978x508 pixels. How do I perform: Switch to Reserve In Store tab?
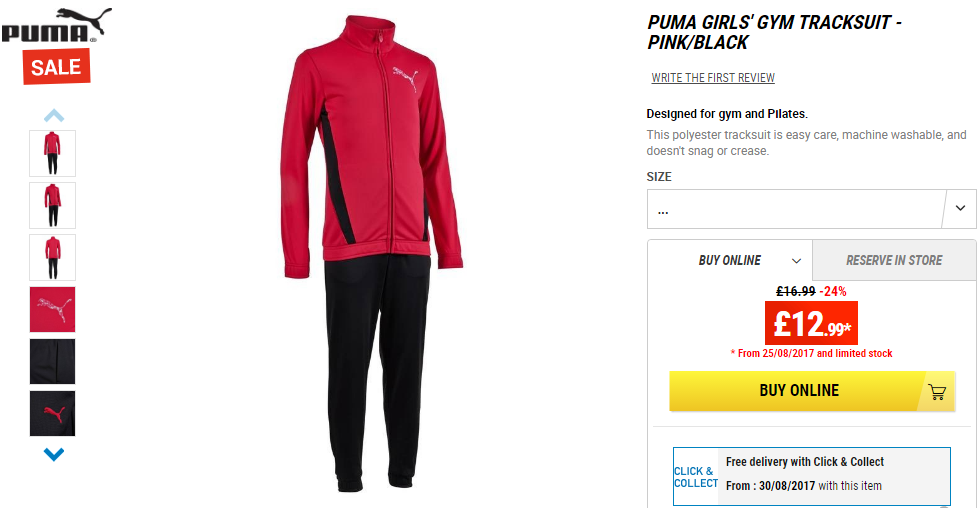pyautogui.click(x=894, y=260)
